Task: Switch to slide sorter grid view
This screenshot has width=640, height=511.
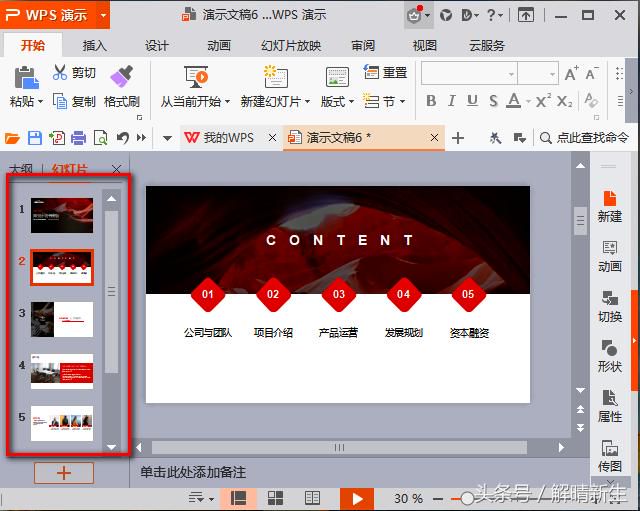Action: (275, 498)
